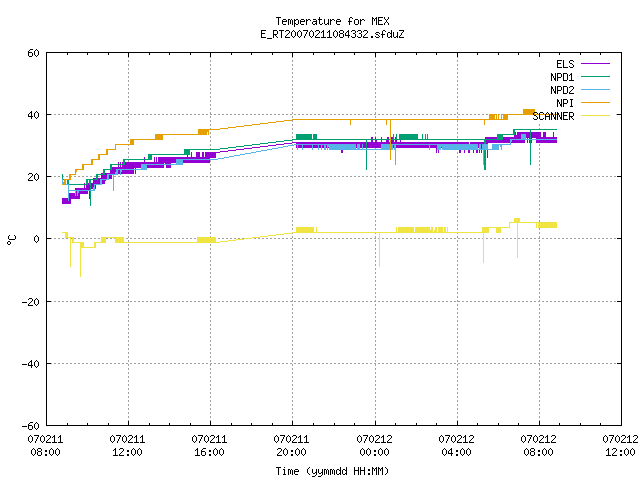Click the x-axis tick '070212 08:00'
This screenshot has width=640, height=480.
538,446
